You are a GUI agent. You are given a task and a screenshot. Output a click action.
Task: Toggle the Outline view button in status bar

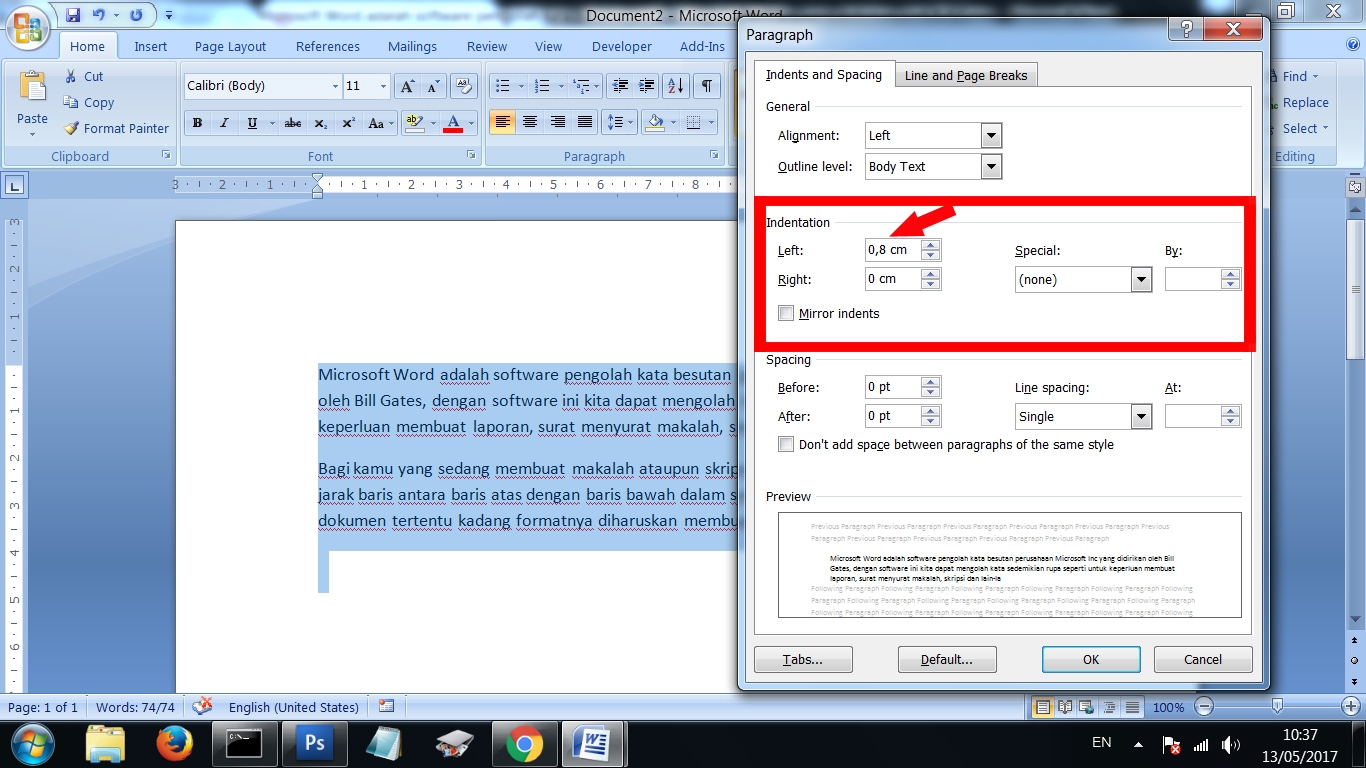click(1109, 707)
